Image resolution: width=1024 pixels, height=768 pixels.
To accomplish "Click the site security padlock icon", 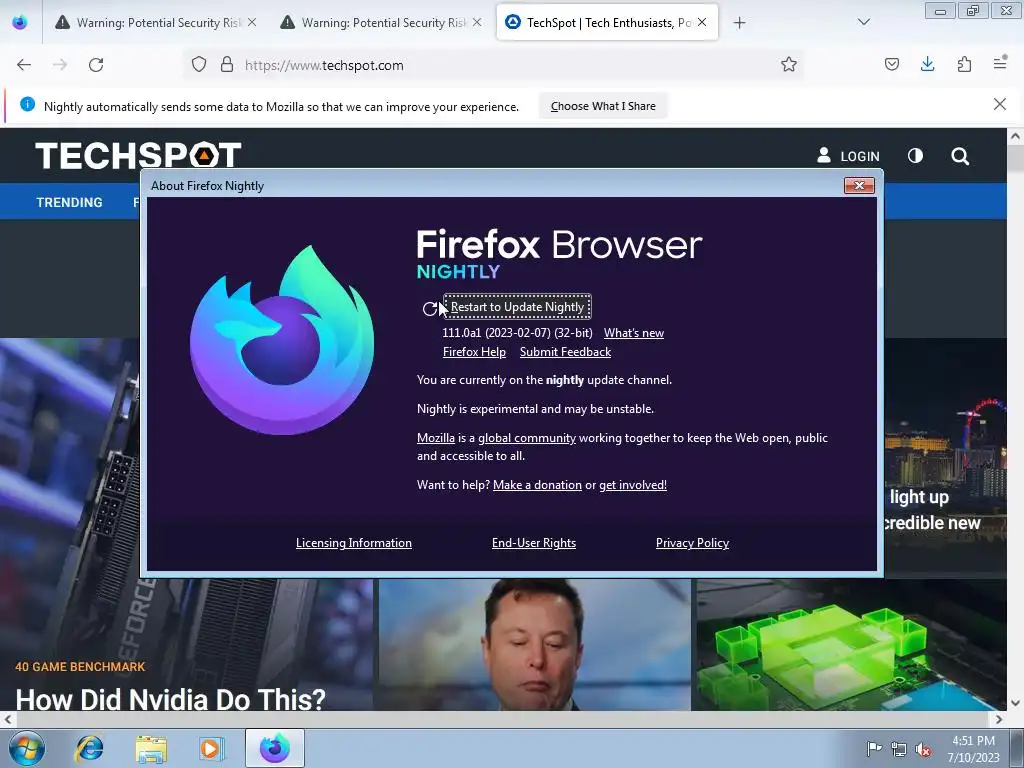I will click(227, 65).
